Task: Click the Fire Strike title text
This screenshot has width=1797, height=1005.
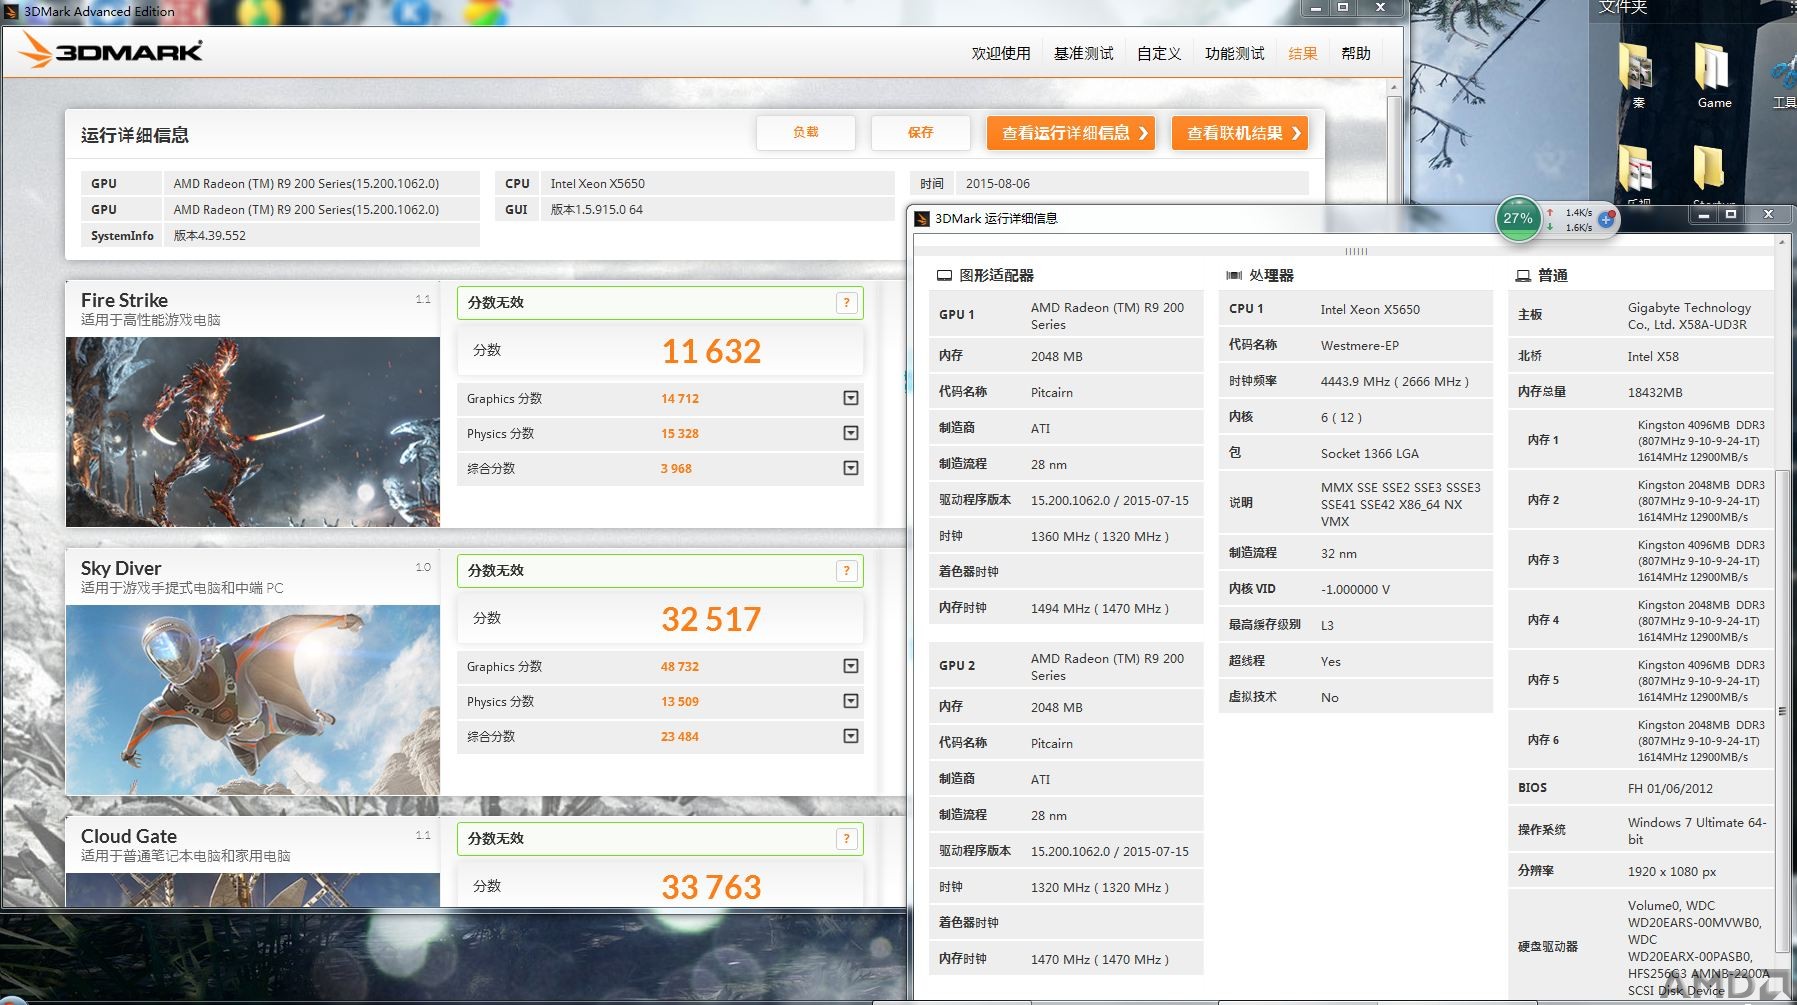Action: pos(124,300)
